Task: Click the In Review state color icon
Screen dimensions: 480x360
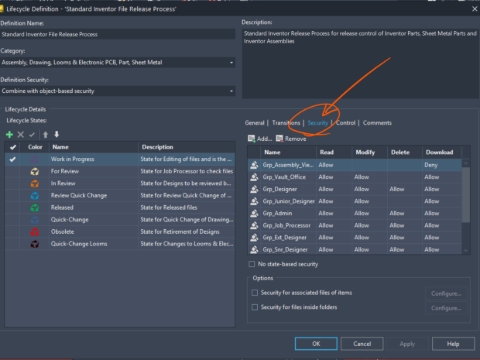Action: pos(35,183)
